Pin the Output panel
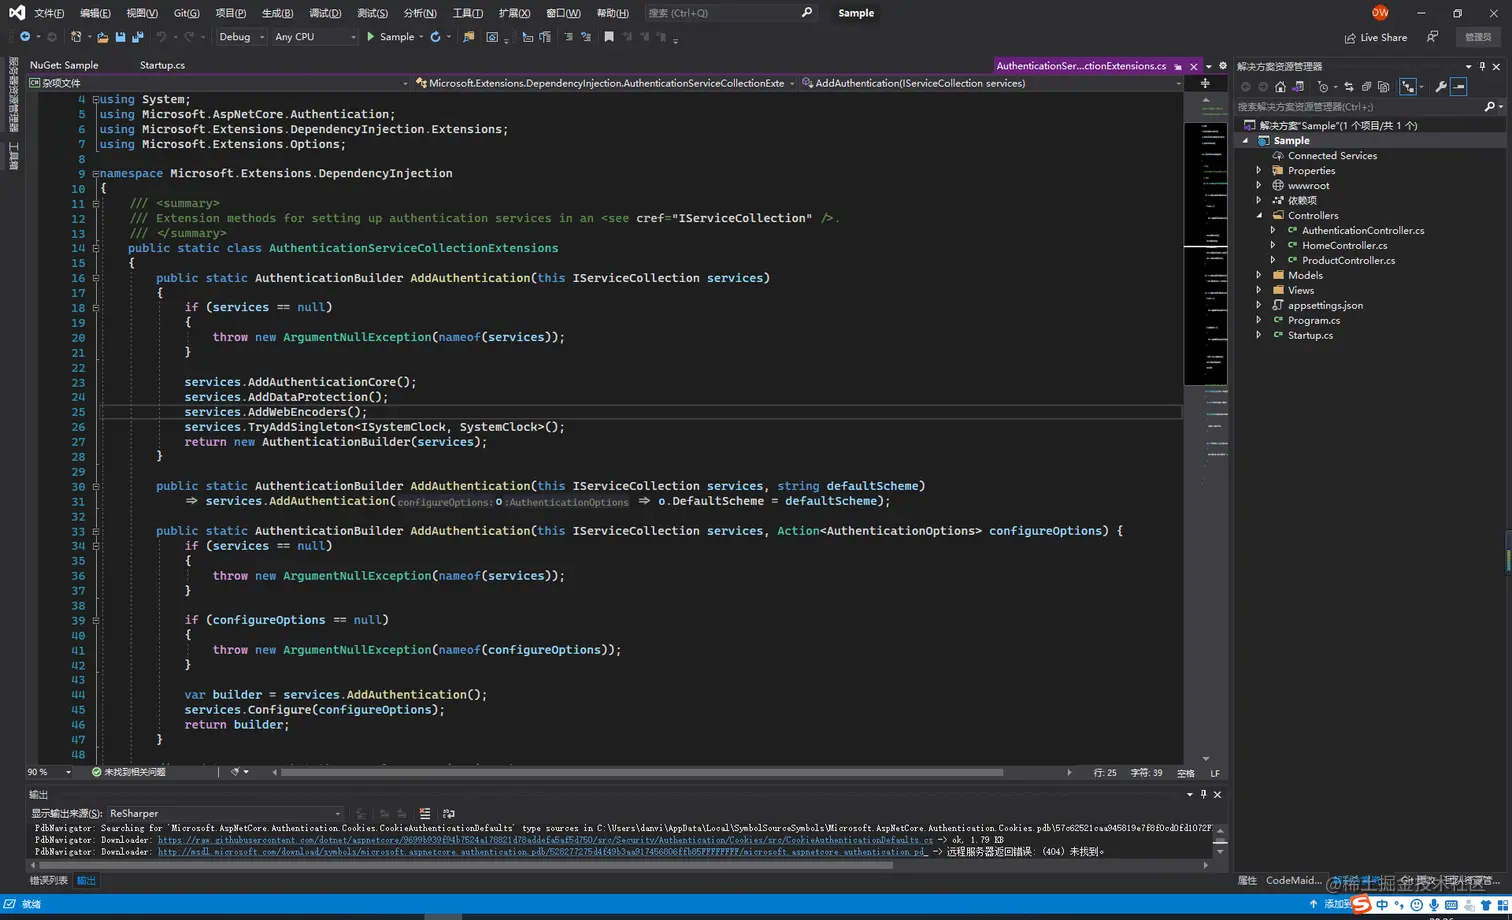Image resolution: width=1512 pixels, height=920 pixels. [1203, 794]
